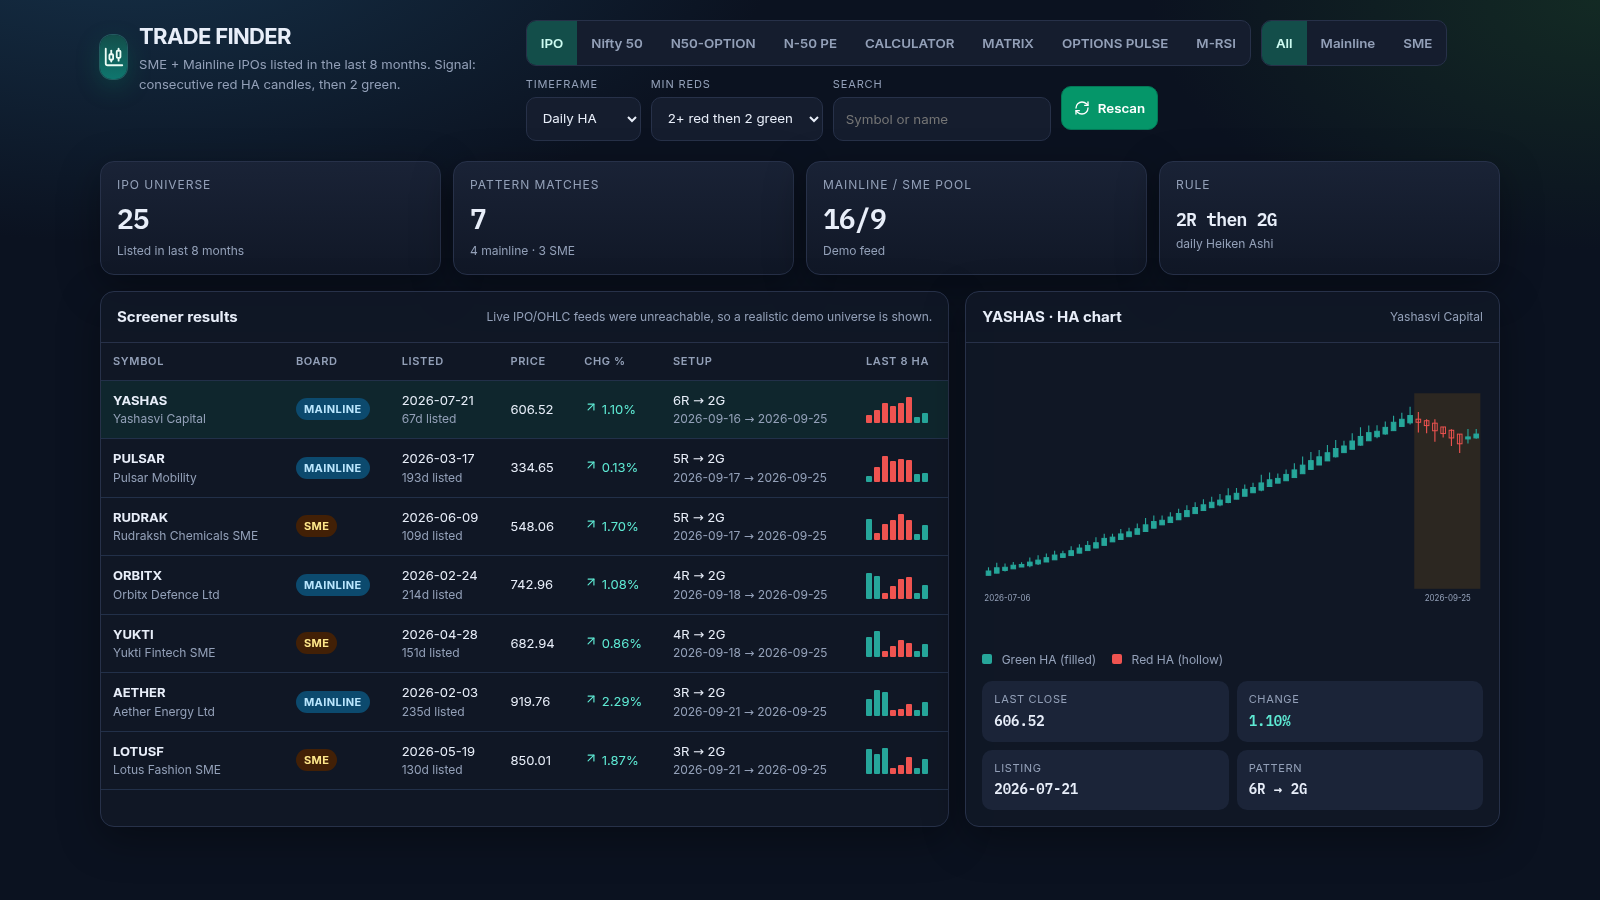Click the up-arrow icon beside AETHER 2.29%

(x=591, y=701)
